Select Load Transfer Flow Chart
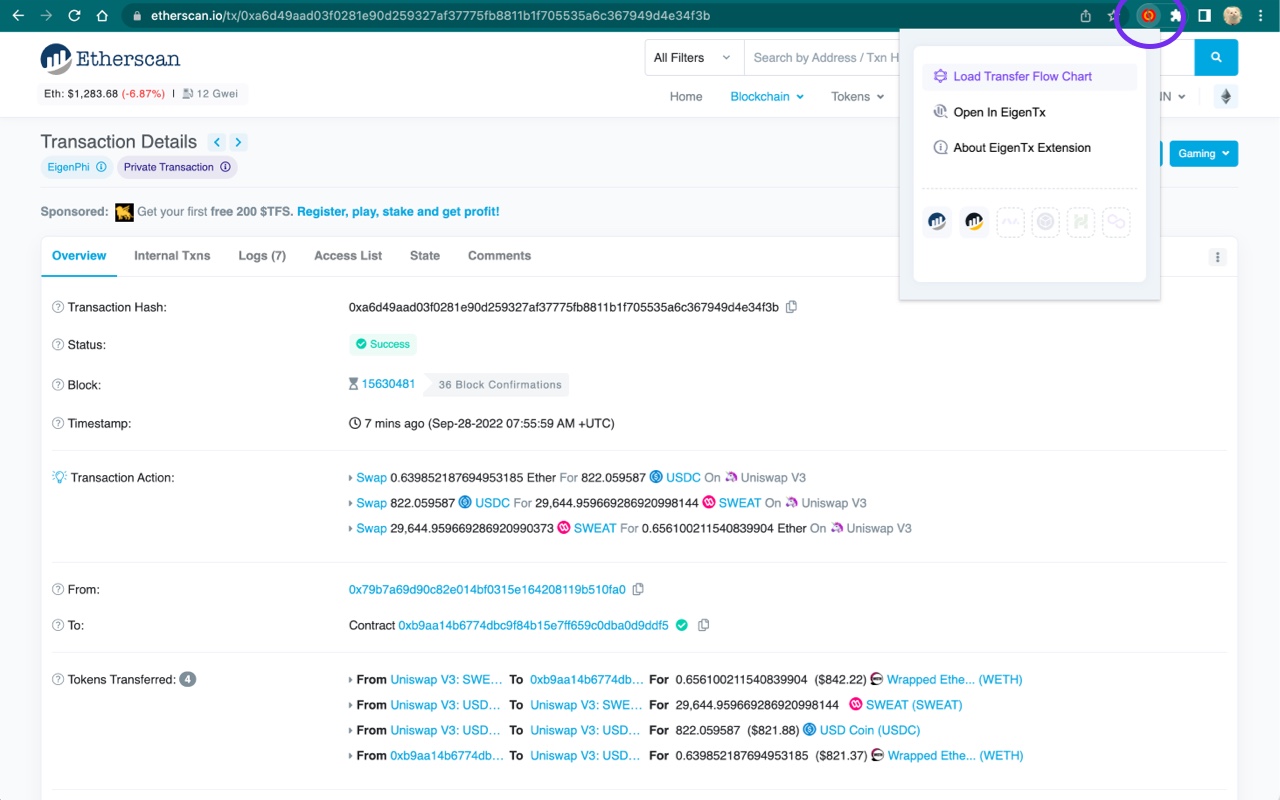The height and width of the screenshot is (800, 1280). [1022, 77]
